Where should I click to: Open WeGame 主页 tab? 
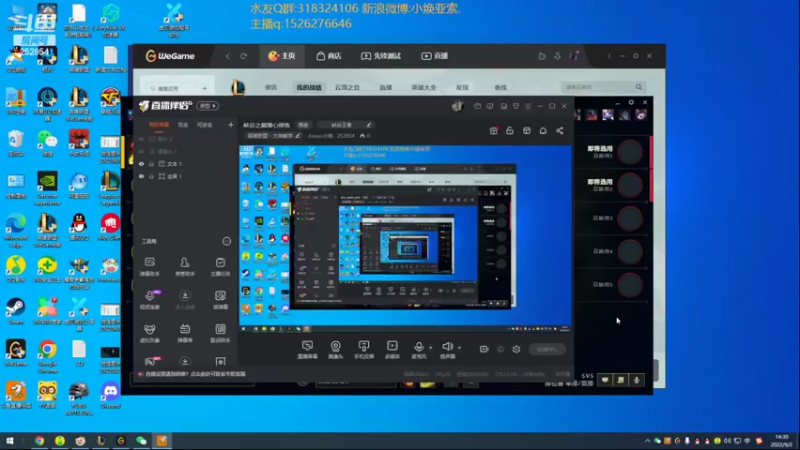tap(282, 56)
